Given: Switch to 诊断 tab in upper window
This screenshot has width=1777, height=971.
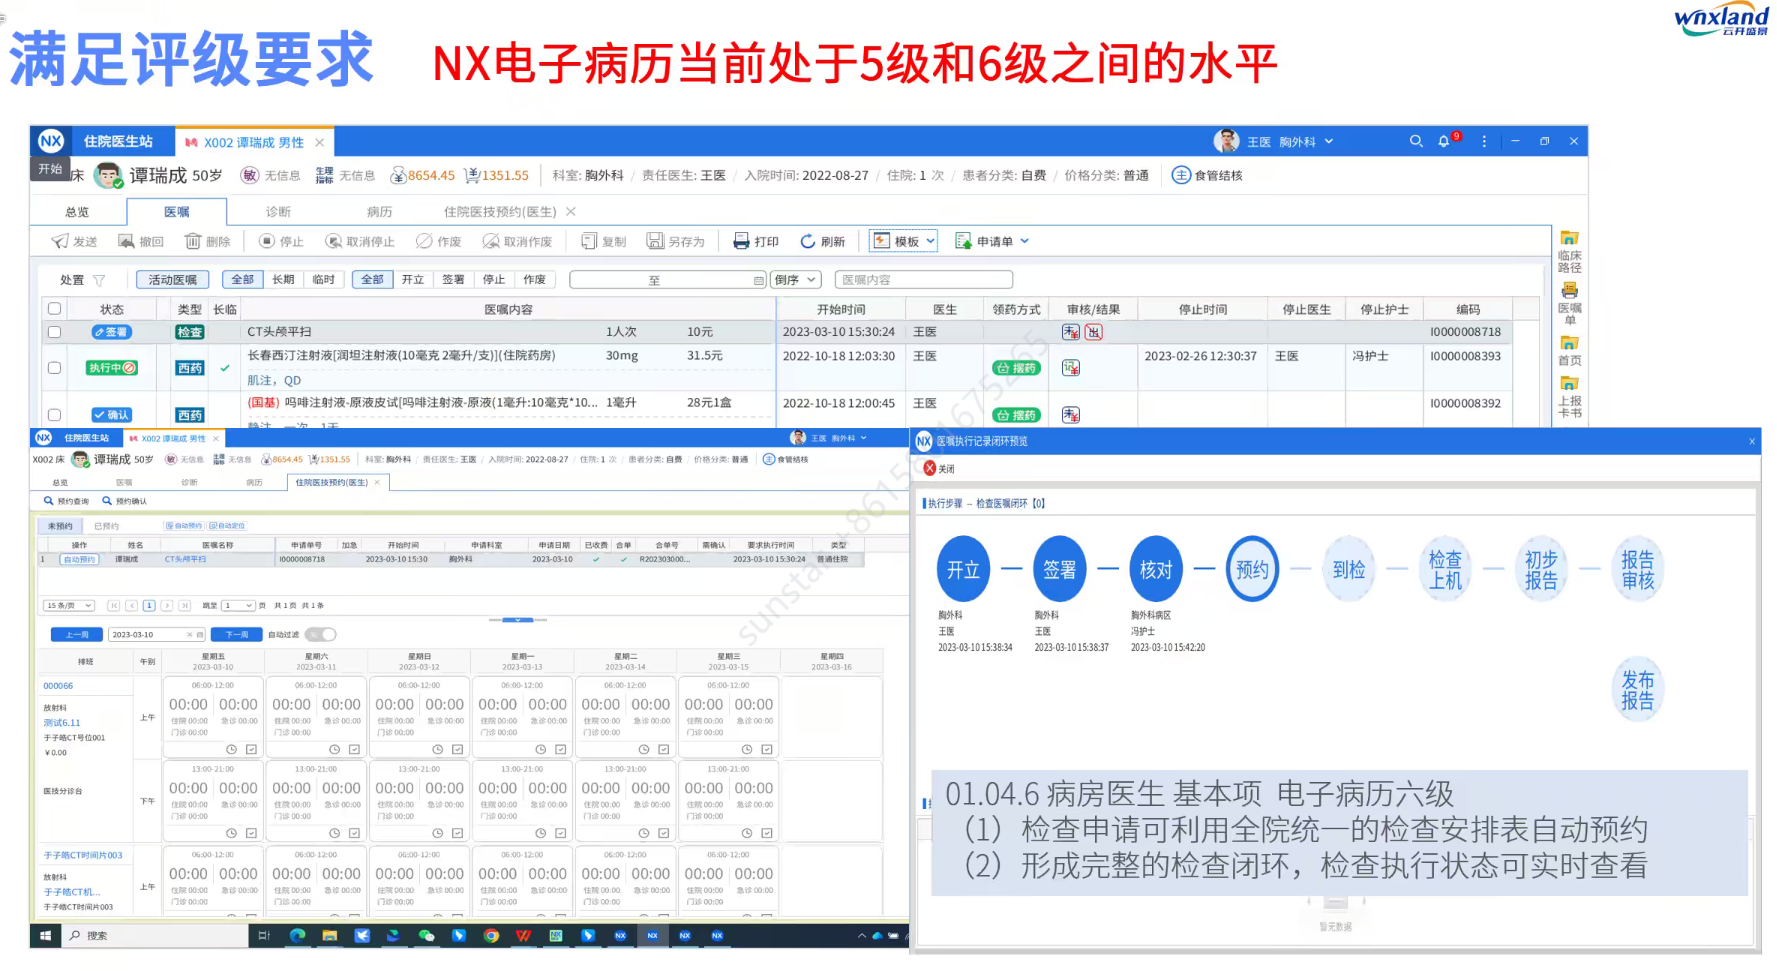Looking at the screenshot, I should (x=278, y=212).
